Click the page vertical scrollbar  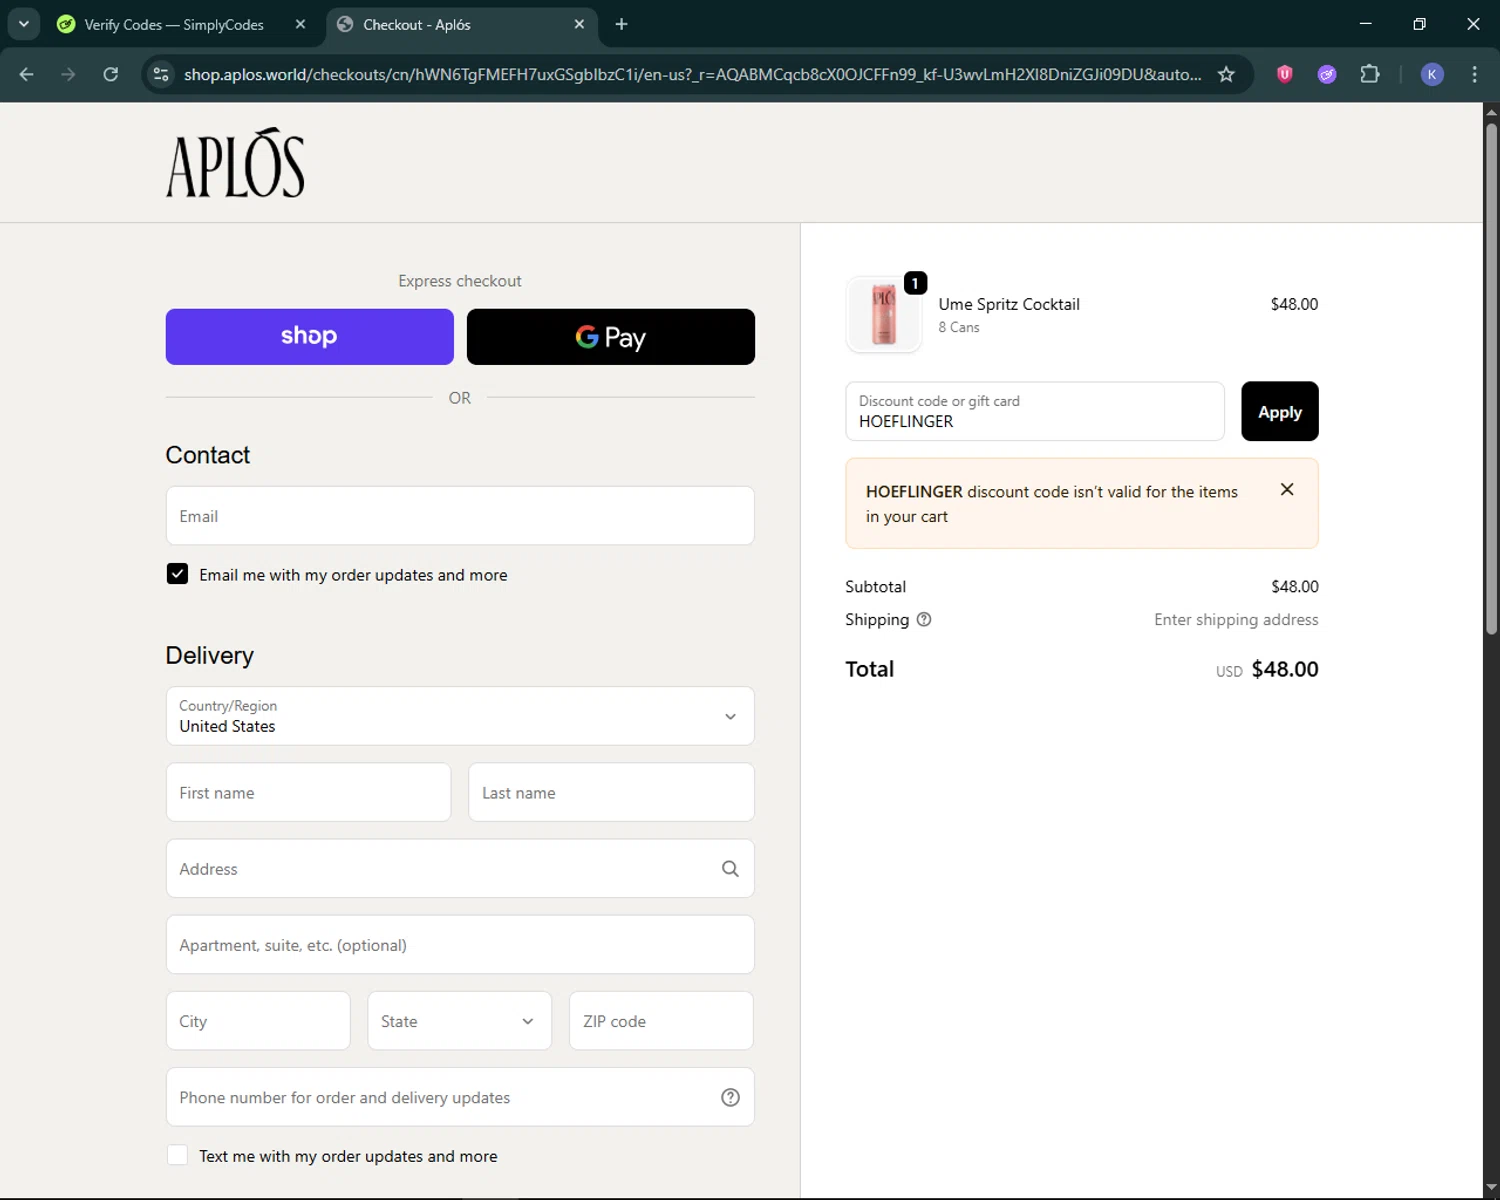pyautogui.click(x=1491, y=380)
